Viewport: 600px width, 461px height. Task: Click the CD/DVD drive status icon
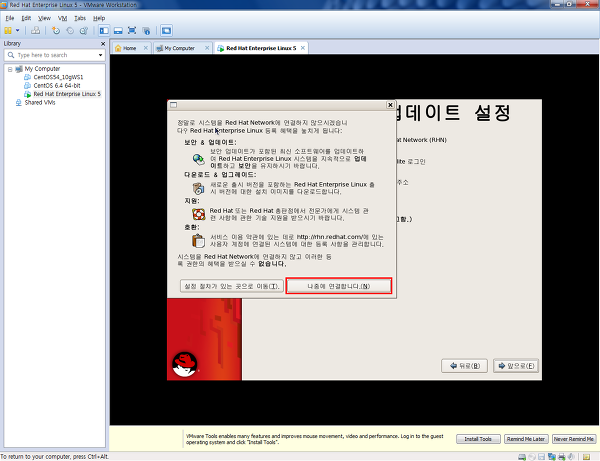[532, 457]
